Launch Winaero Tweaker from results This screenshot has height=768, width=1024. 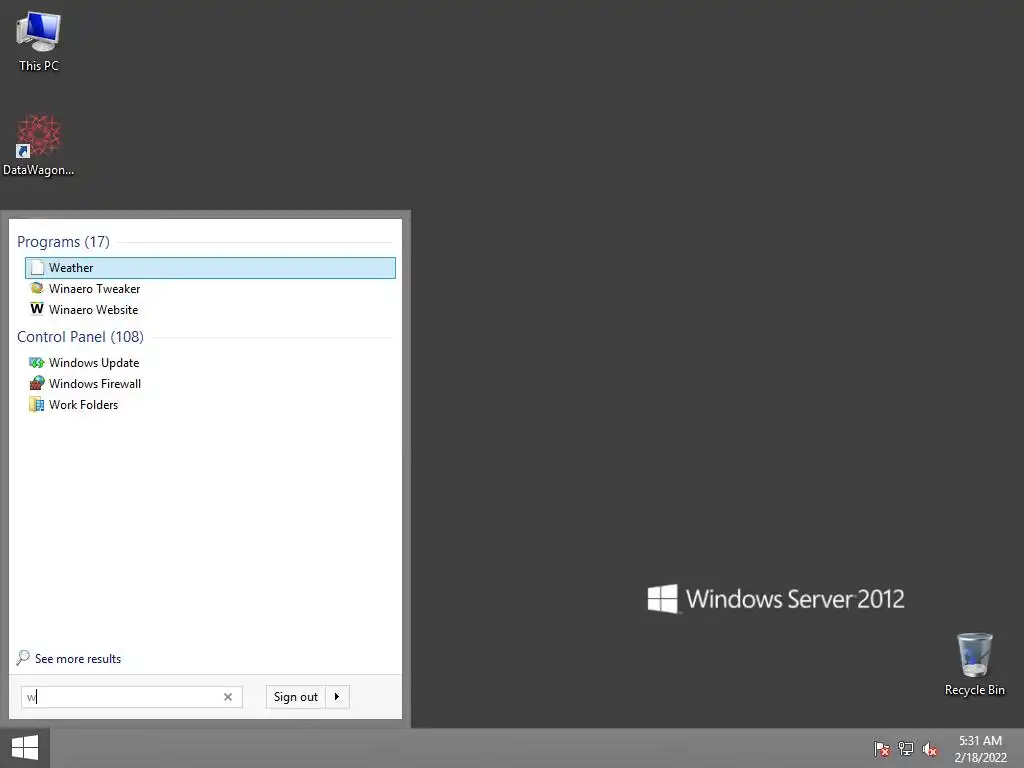(94, 289)
